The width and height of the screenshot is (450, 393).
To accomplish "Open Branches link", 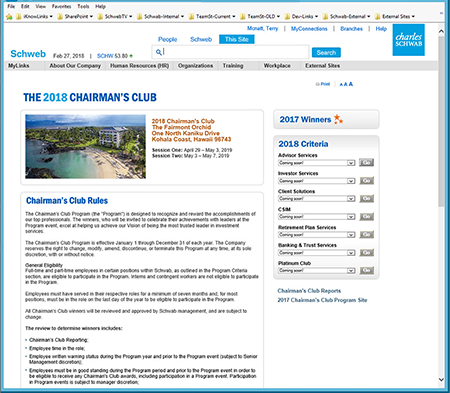I will (351, 29).
